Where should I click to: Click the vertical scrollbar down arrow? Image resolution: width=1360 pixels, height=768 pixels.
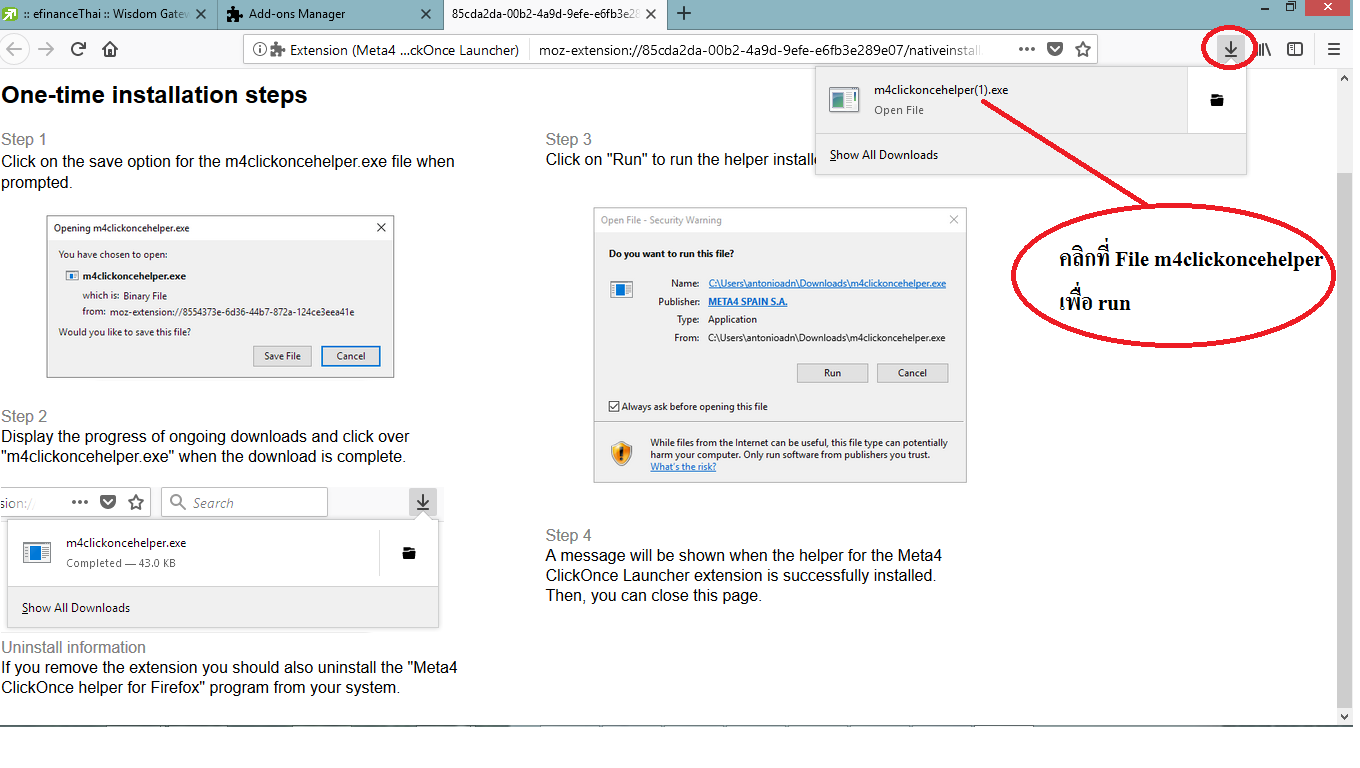1344,716
